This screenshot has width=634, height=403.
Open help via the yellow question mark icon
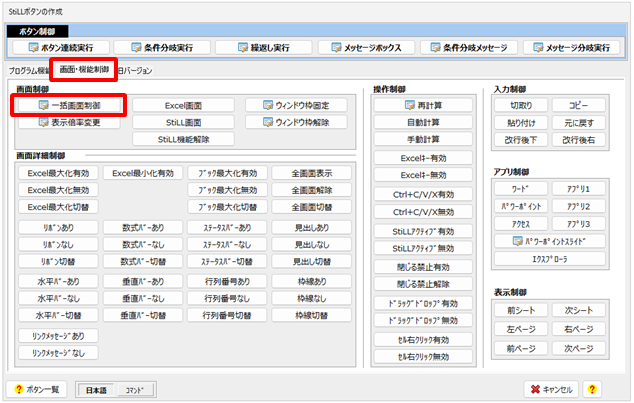pos(592,389)
